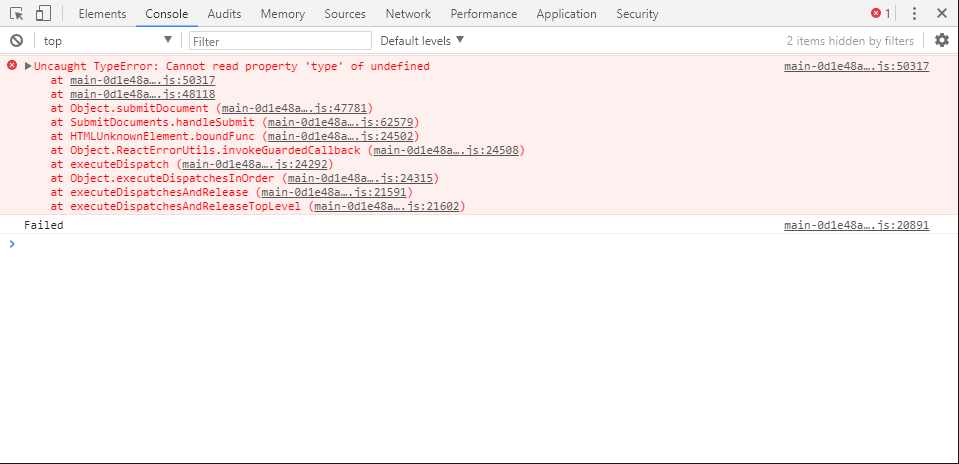The height and width of the screenshot is (464, 959).
Task: Expand the Uncaught TypeError stack trace triangle
Action: [28, 66]
